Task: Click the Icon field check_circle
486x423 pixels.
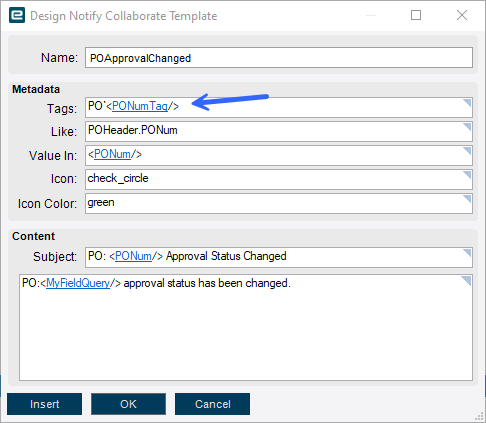Action: click(279, 179)
